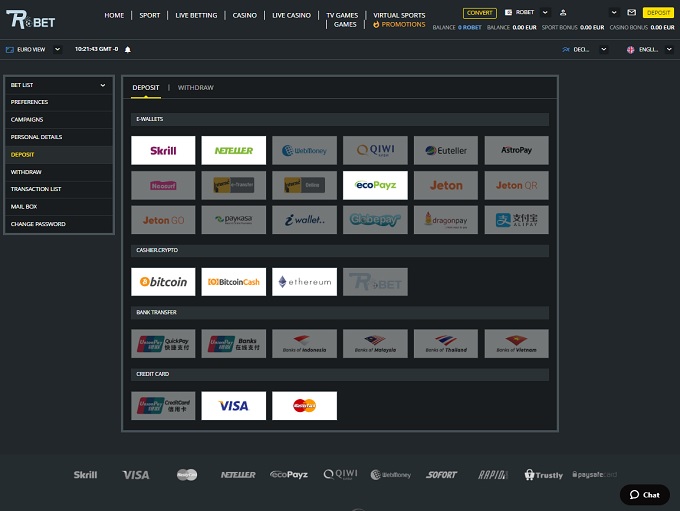This screenshot has height=511, width=680.
Task: Switch to the Withdraw tab
Action: click(x=195, y=88)
